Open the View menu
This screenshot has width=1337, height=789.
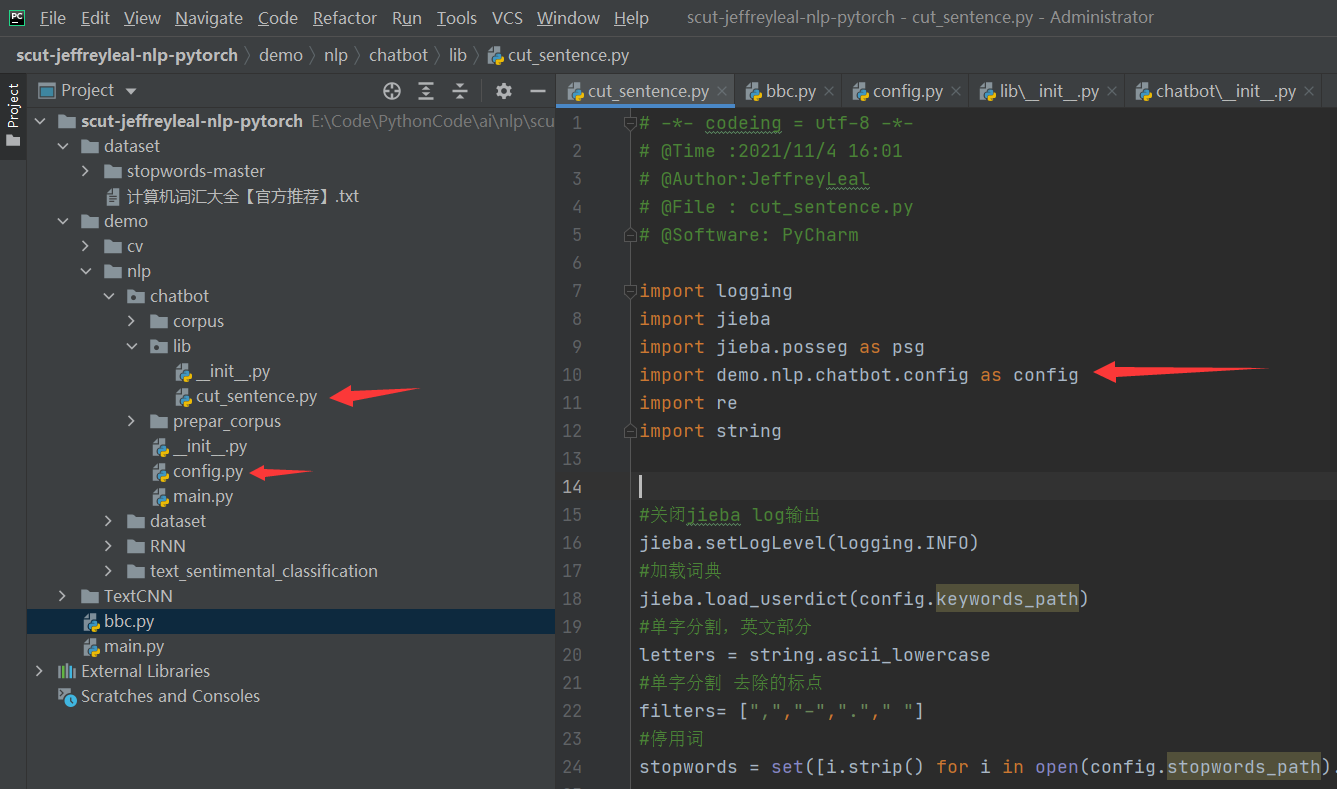pos(142,18)
